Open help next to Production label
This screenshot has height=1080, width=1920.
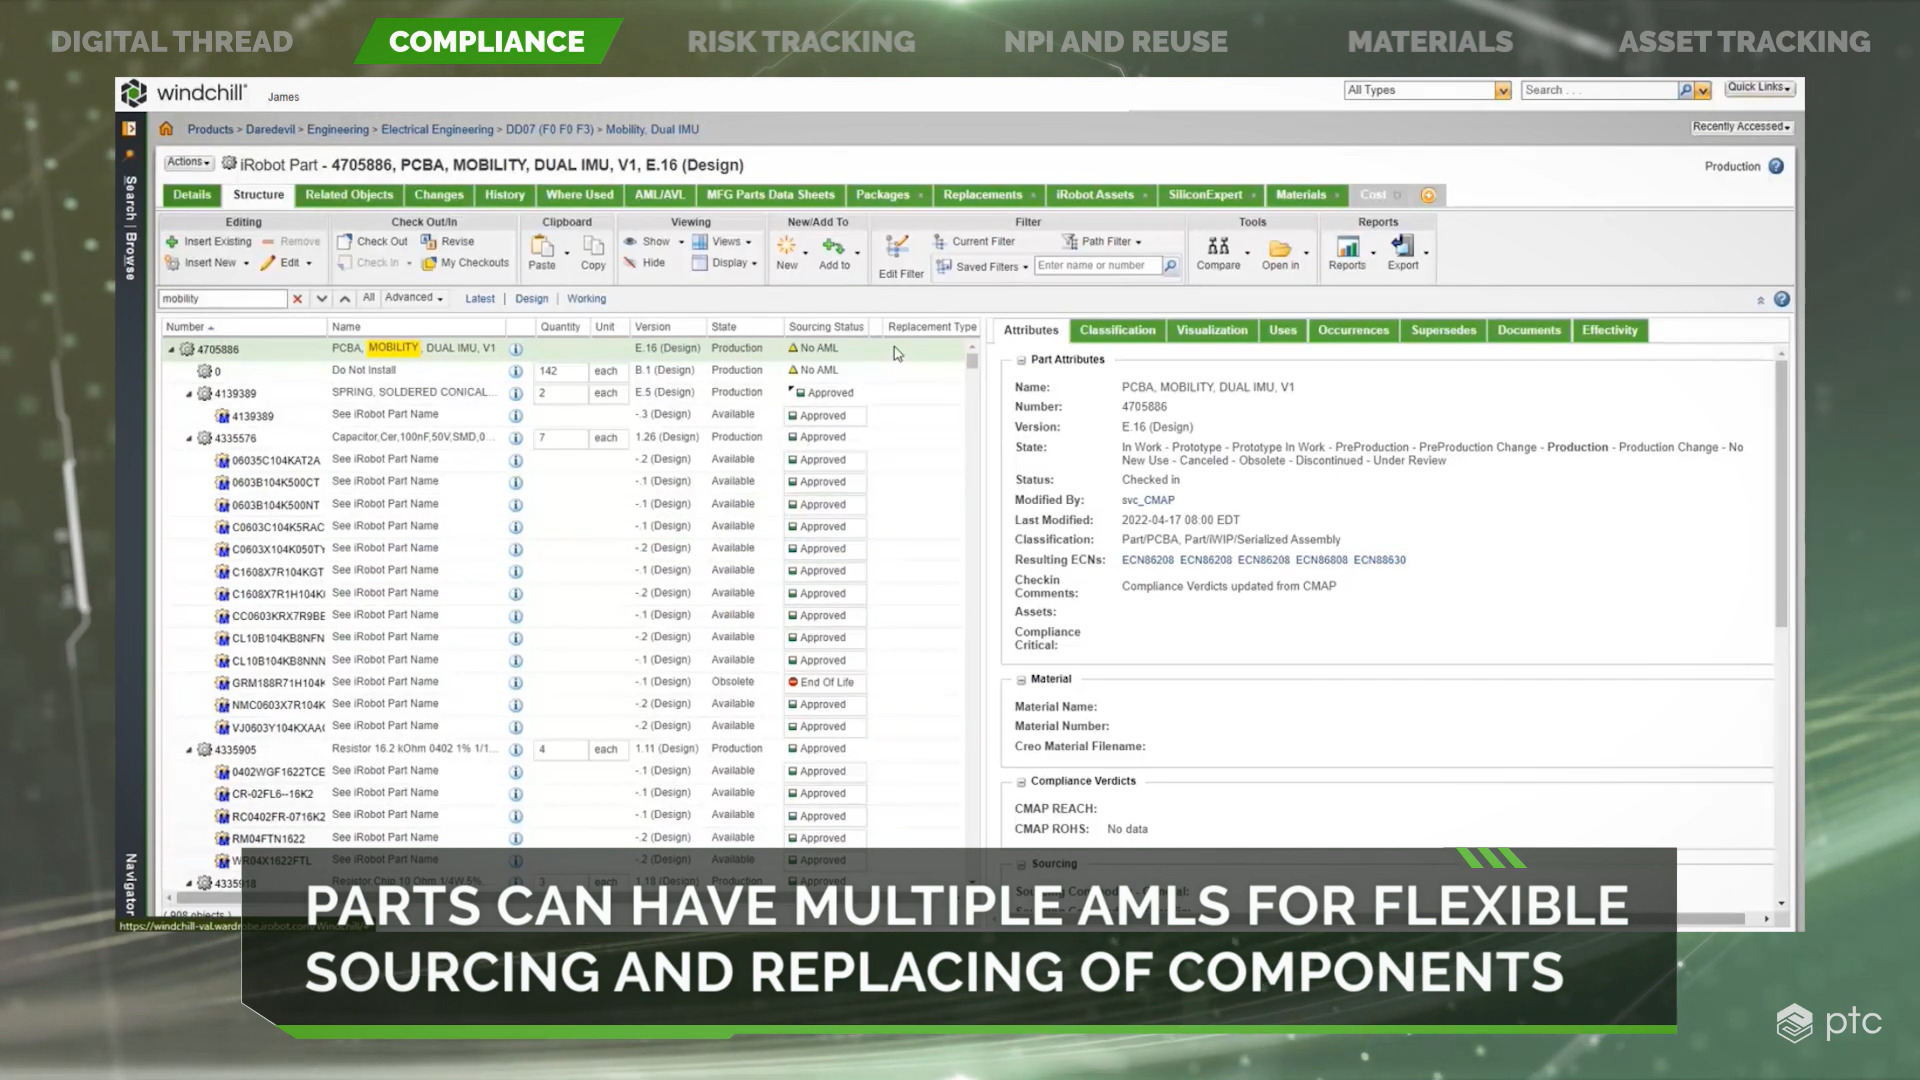(x=1776, y=167)
